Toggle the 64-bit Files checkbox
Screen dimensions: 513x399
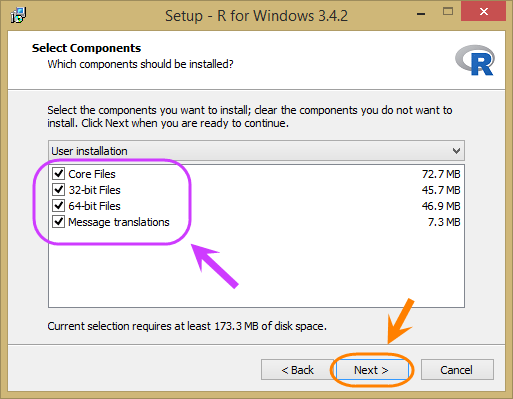58,206
